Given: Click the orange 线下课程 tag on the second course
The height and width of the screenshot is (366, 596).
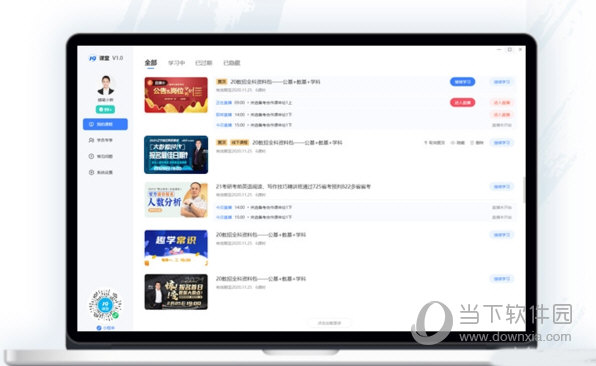Looking at the screenshot, I should click(239, 143).
